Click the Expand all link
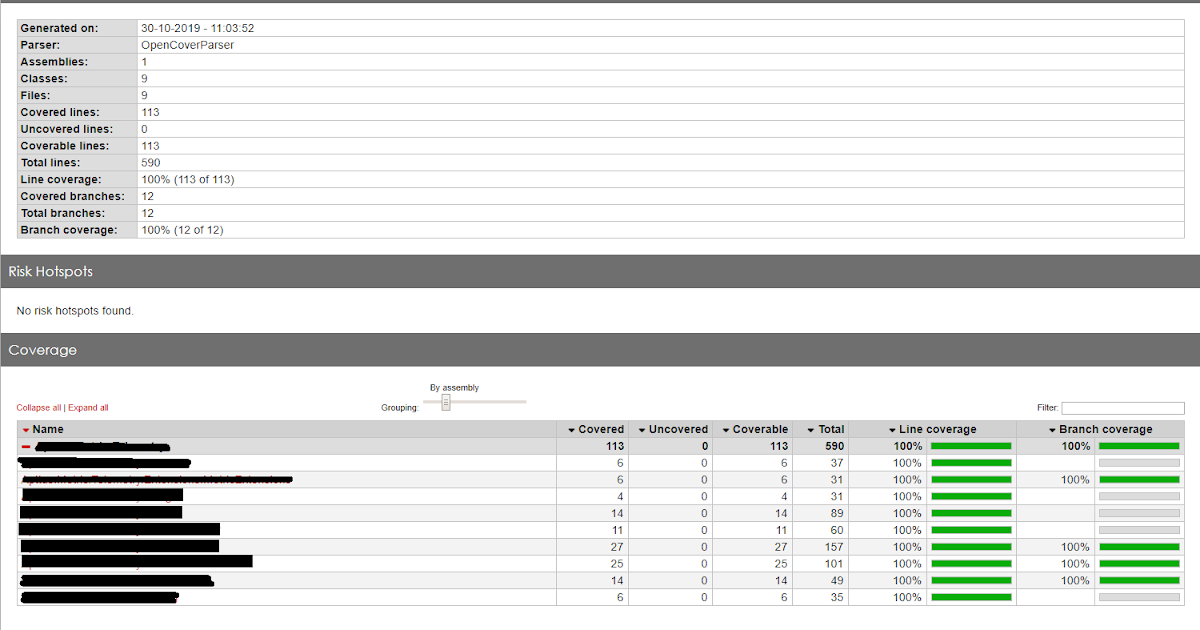 [x=89, y=408]
